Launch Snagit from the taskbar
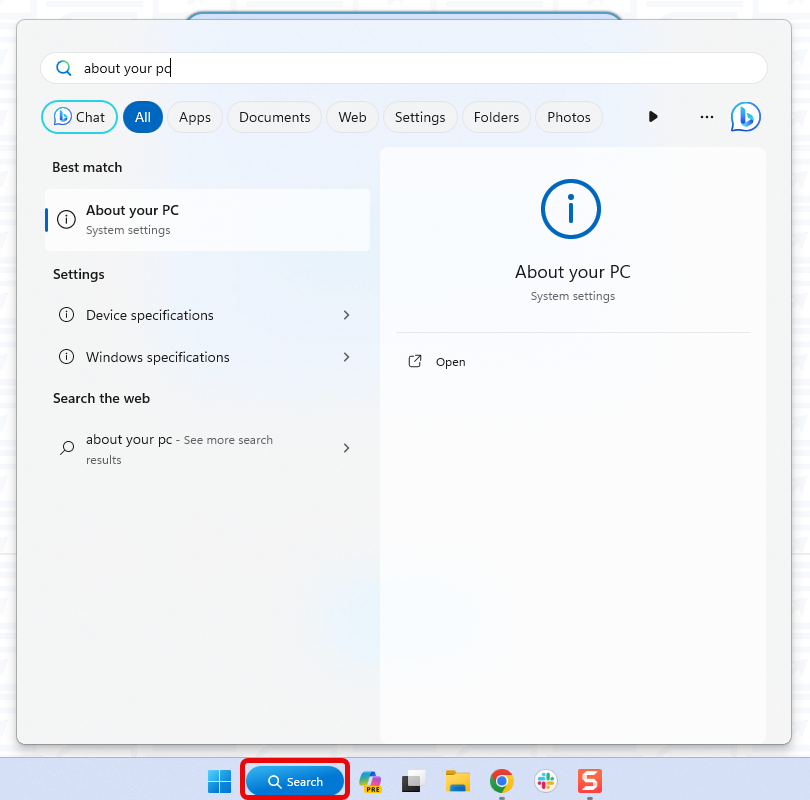The width and height of the screenshot is (810, 800). pyautogui.click(x=590, y=781)
